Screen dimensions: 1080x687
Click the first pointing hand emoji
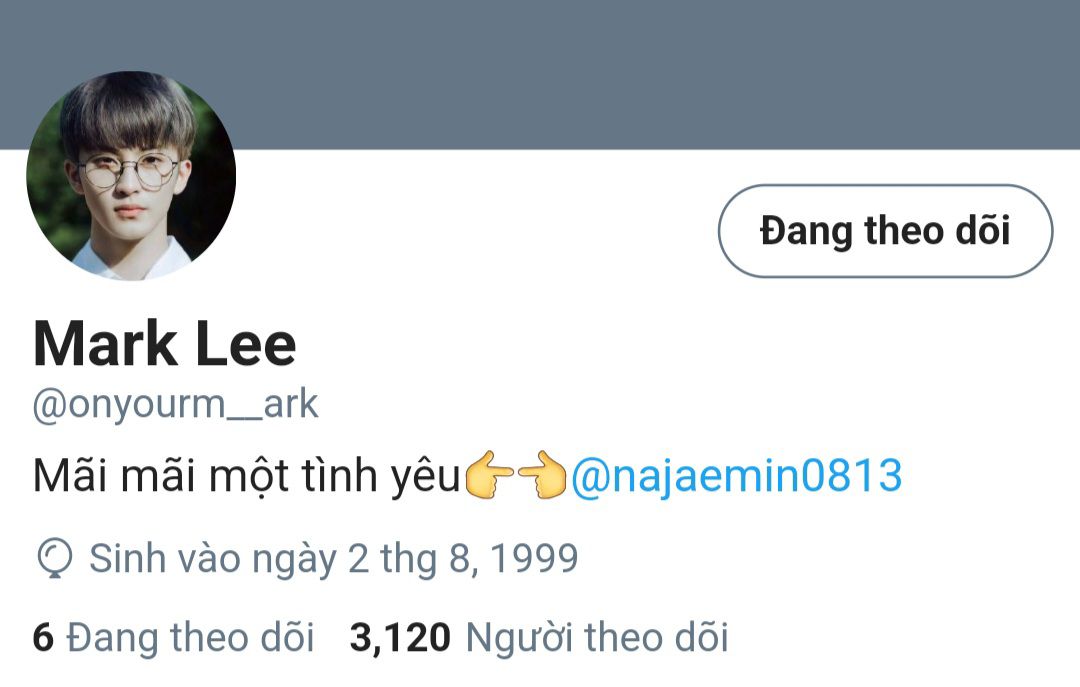pos(490,475)
